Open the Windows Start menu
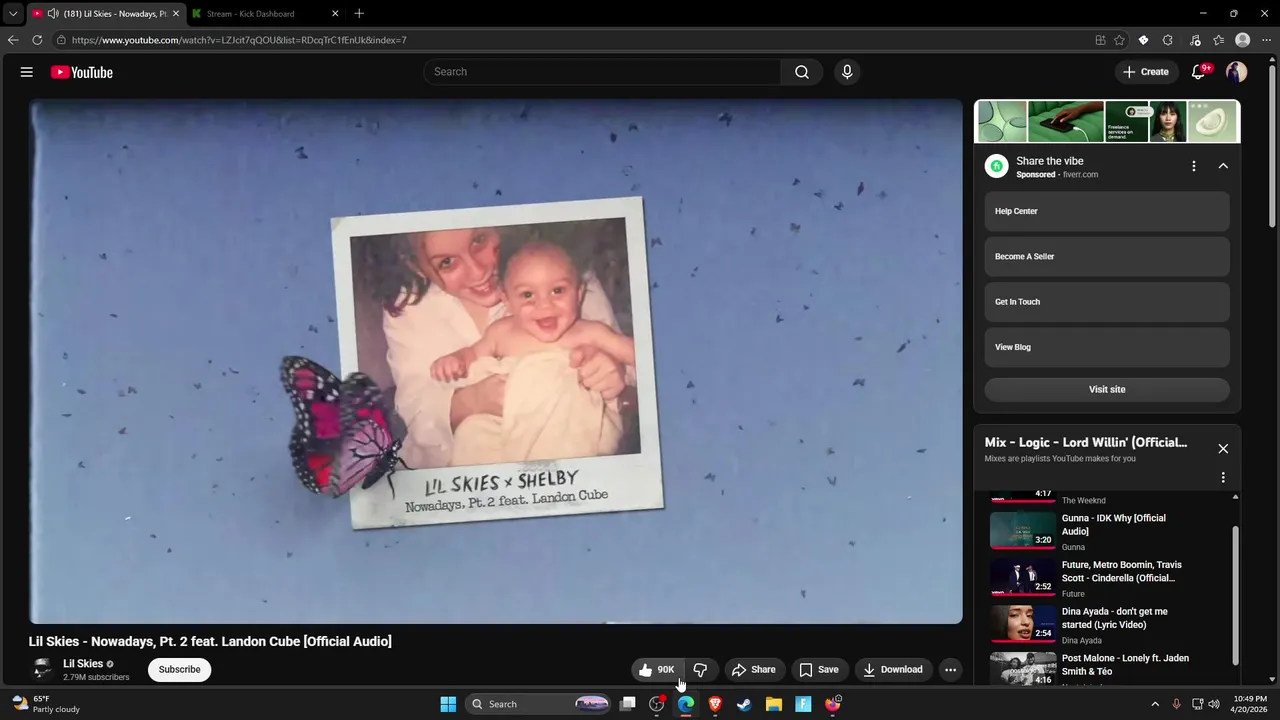Viewport: 1280px width, 720px height. click(x=448, y=704)
